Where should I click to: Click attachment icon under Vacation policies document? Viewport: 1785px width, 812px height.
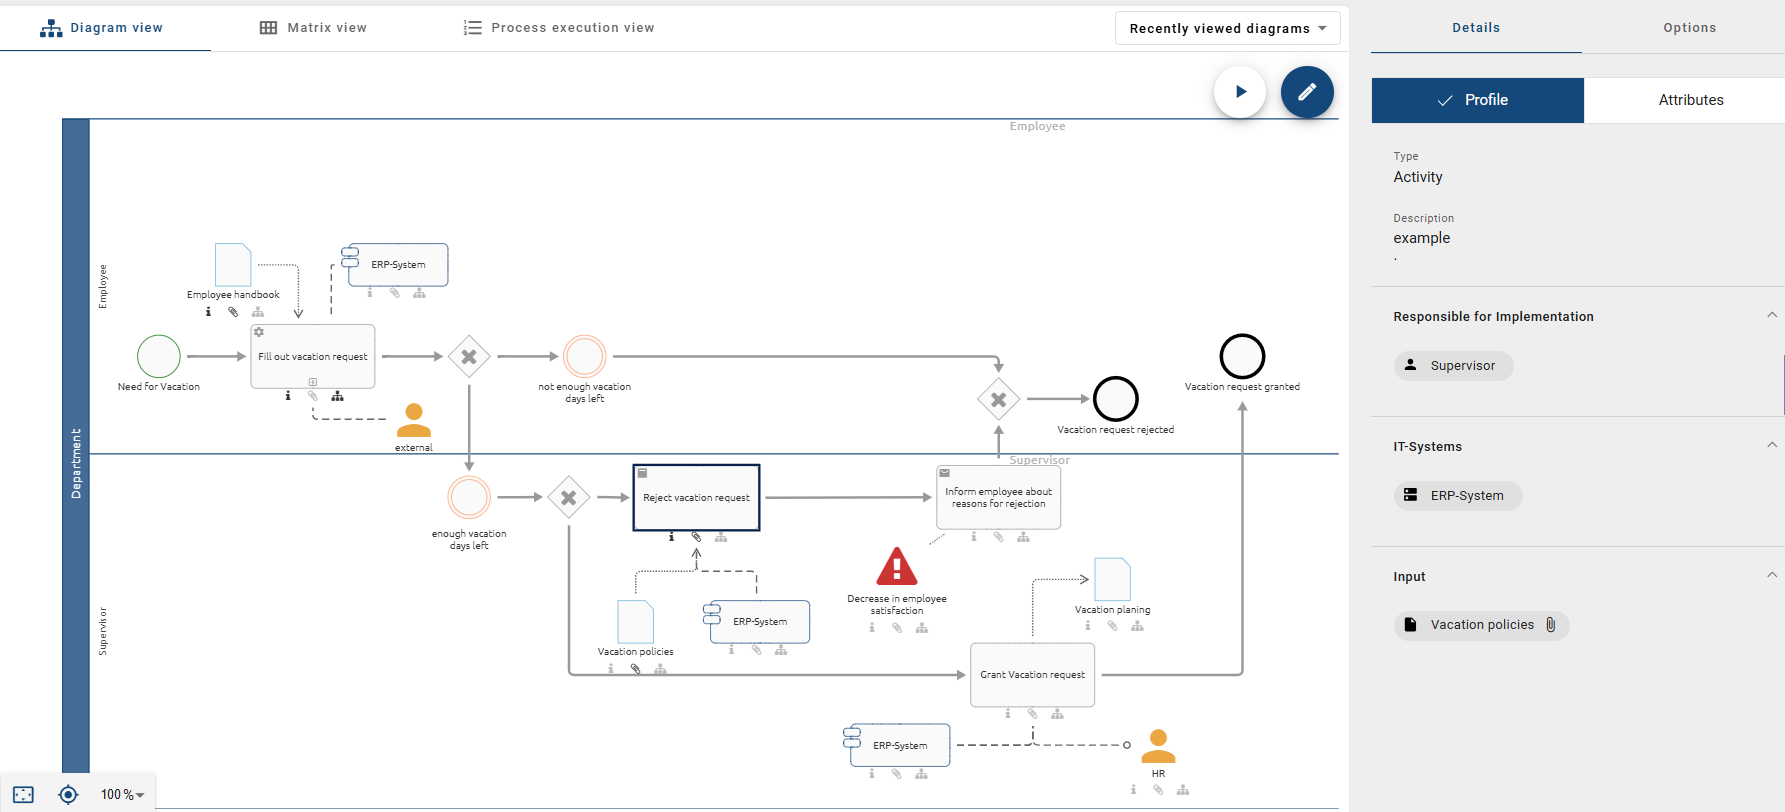635,669
